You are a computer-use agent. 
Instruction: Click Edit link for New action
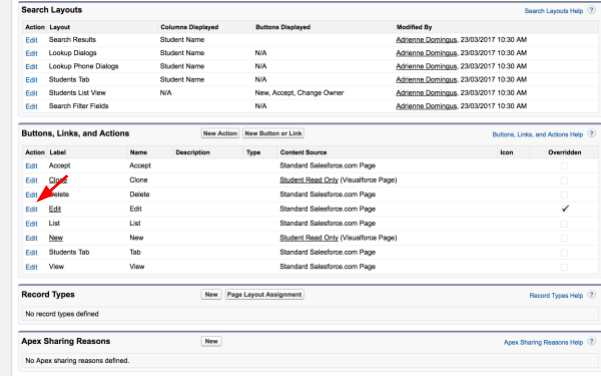31,238
